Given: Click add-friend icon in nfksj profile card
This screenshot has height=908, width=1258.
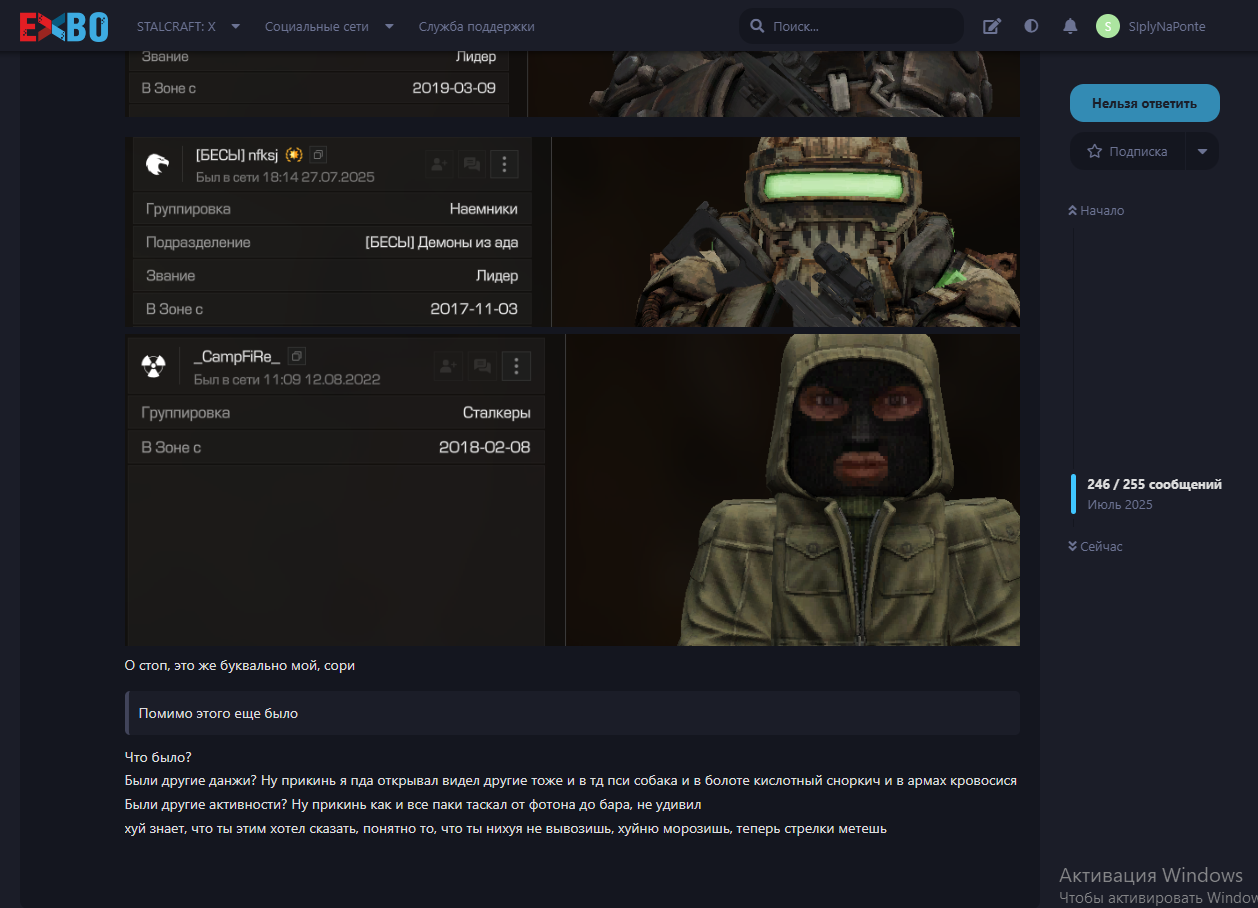Looking at the screenshot, I should click(438, 164).
